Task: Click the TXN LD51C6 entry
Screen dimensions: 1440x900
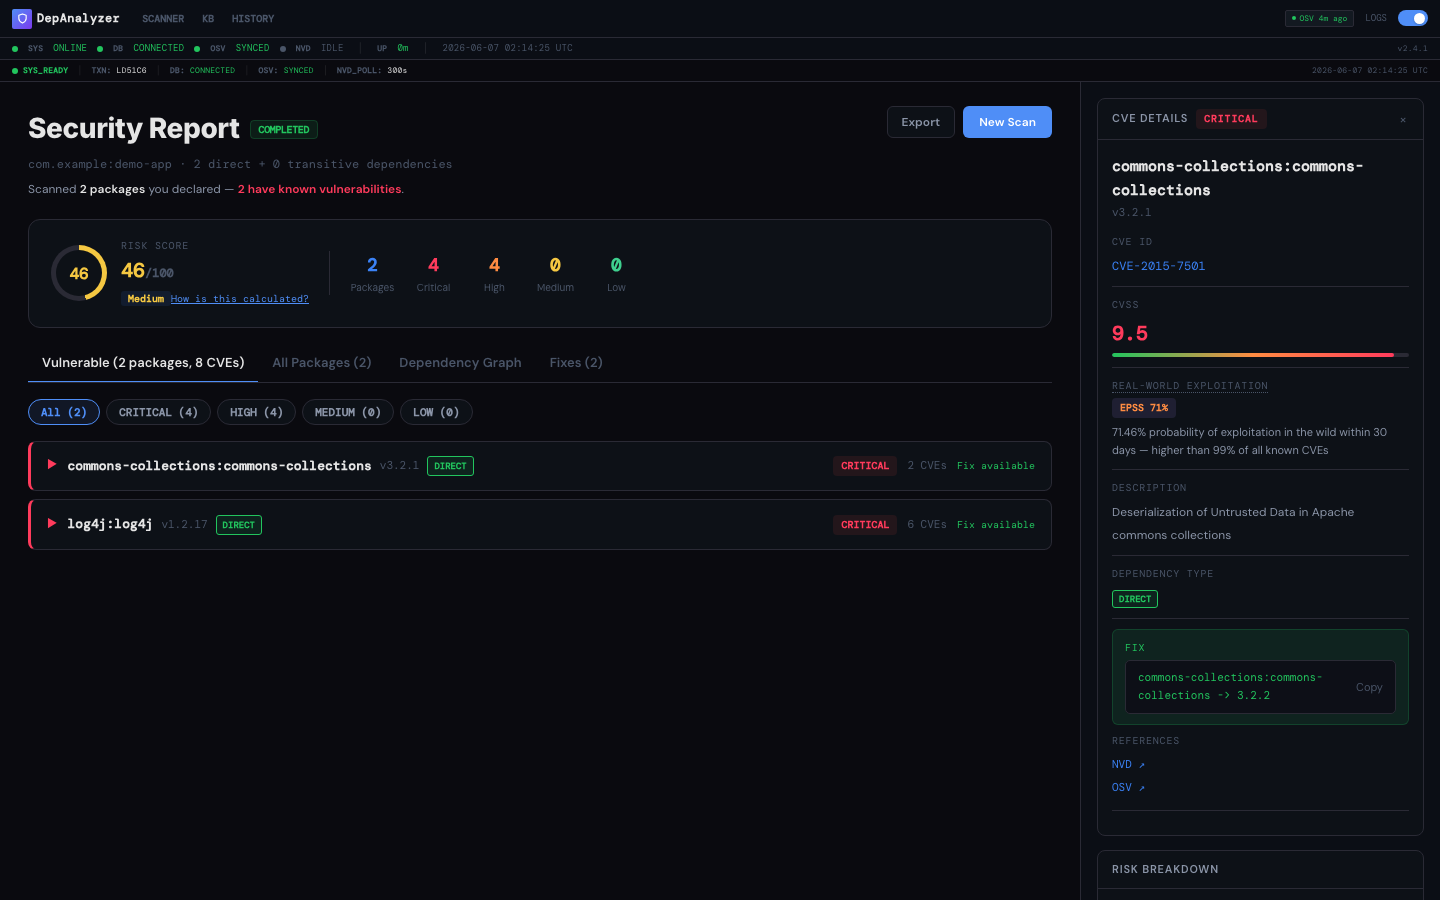Action: 119,71
